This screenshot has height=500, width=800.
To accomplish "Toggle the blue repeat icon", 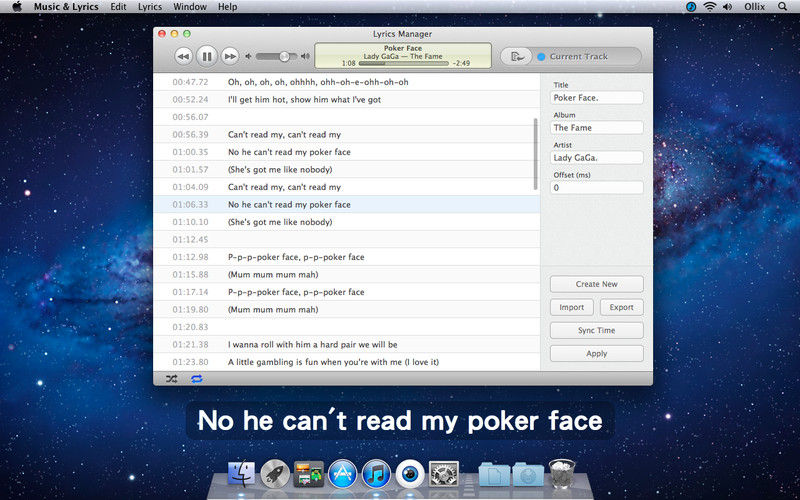I will 196,379.
